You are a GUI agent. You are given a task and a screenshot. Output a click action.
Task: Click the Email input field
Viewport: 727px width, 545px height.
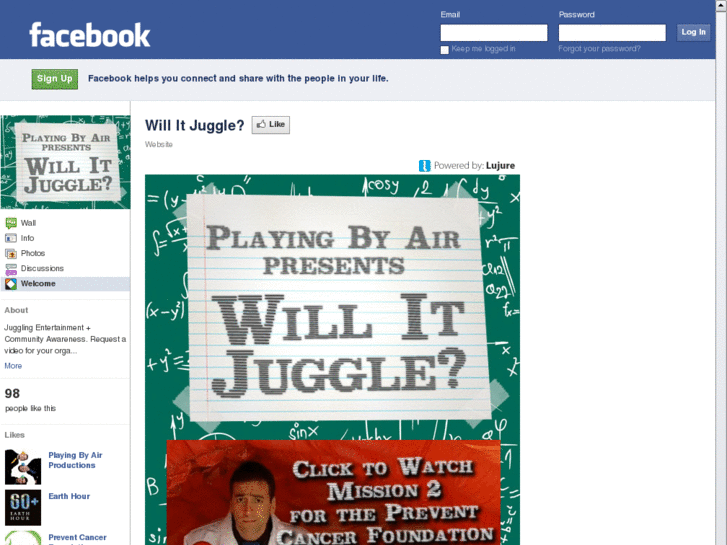494,33
